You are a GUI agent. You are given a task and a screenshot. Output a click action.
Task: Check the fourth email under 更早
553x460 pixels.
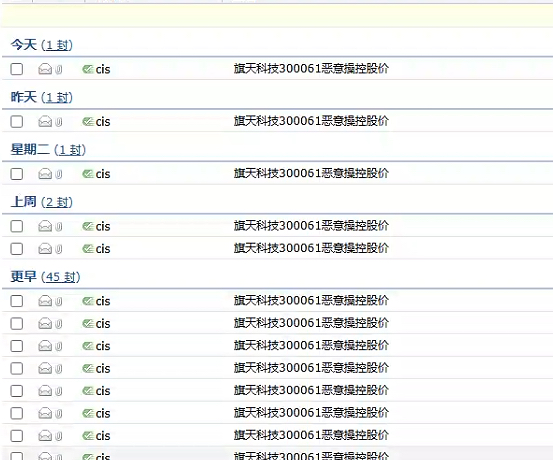(x=17, y=369)
